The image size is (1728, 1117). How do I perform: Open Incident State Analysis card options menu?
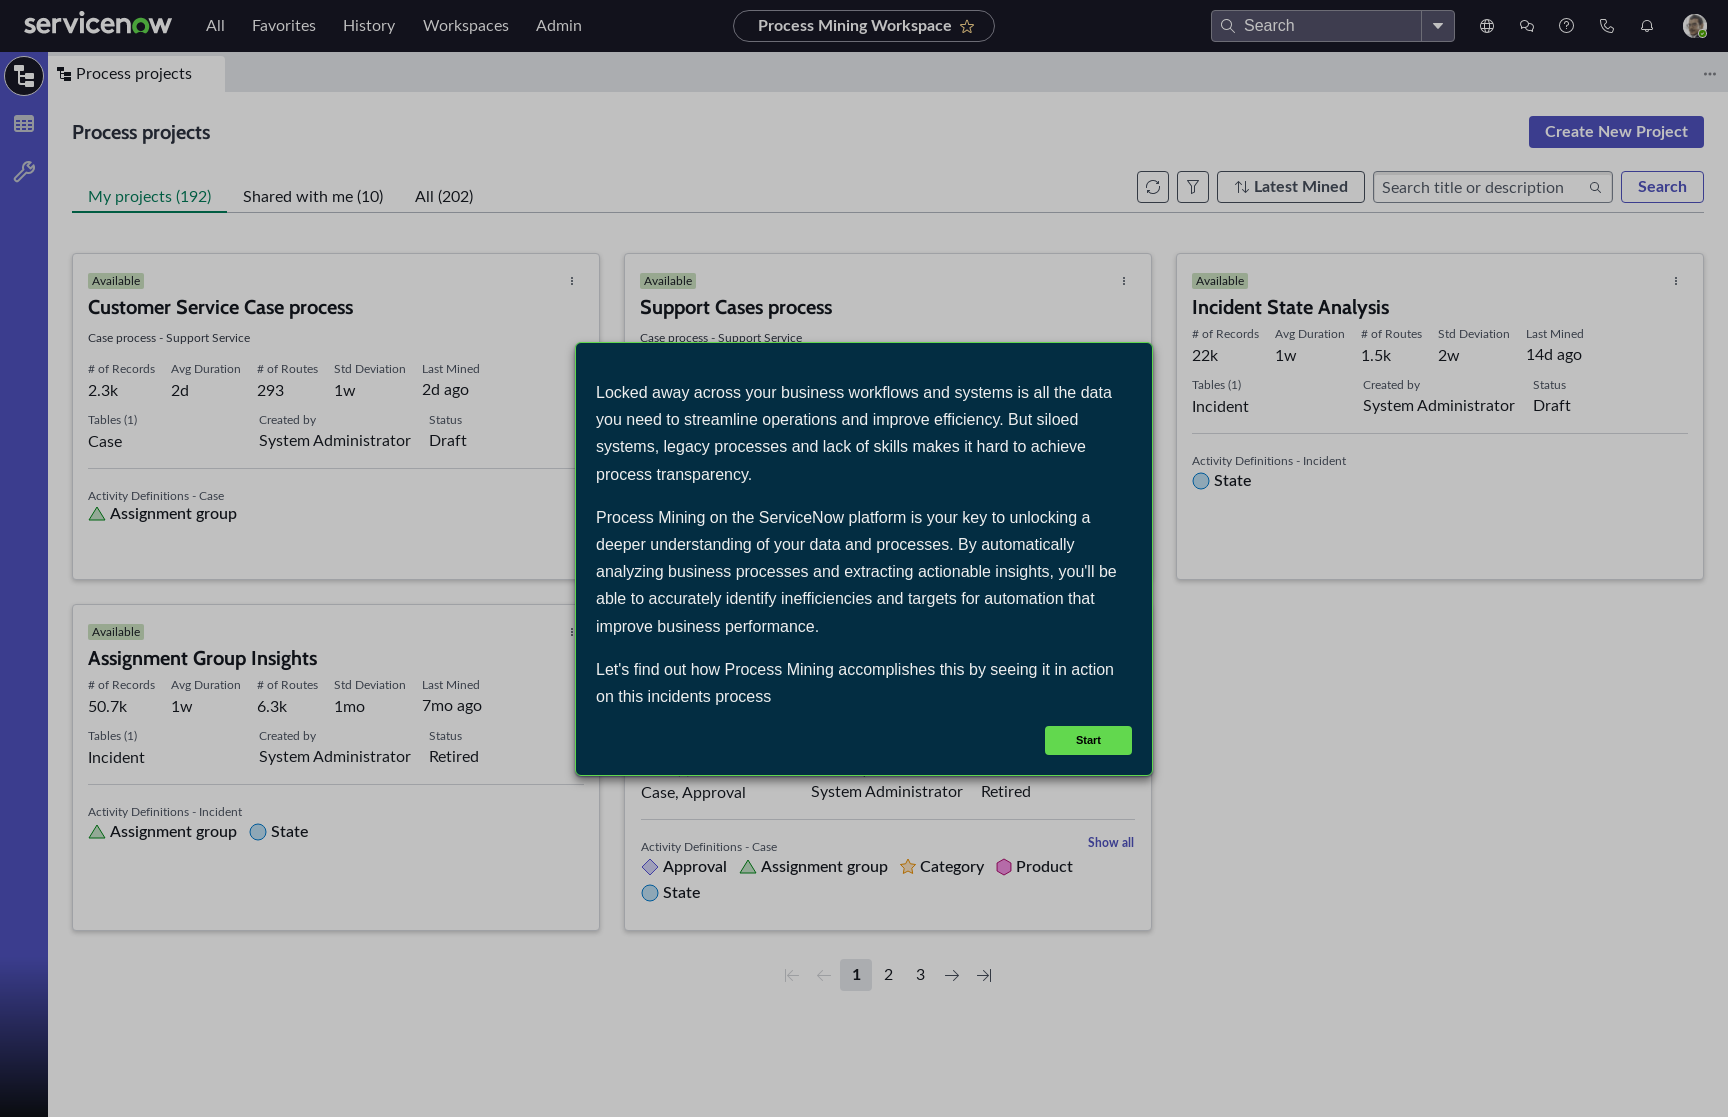click(1676, 281)
